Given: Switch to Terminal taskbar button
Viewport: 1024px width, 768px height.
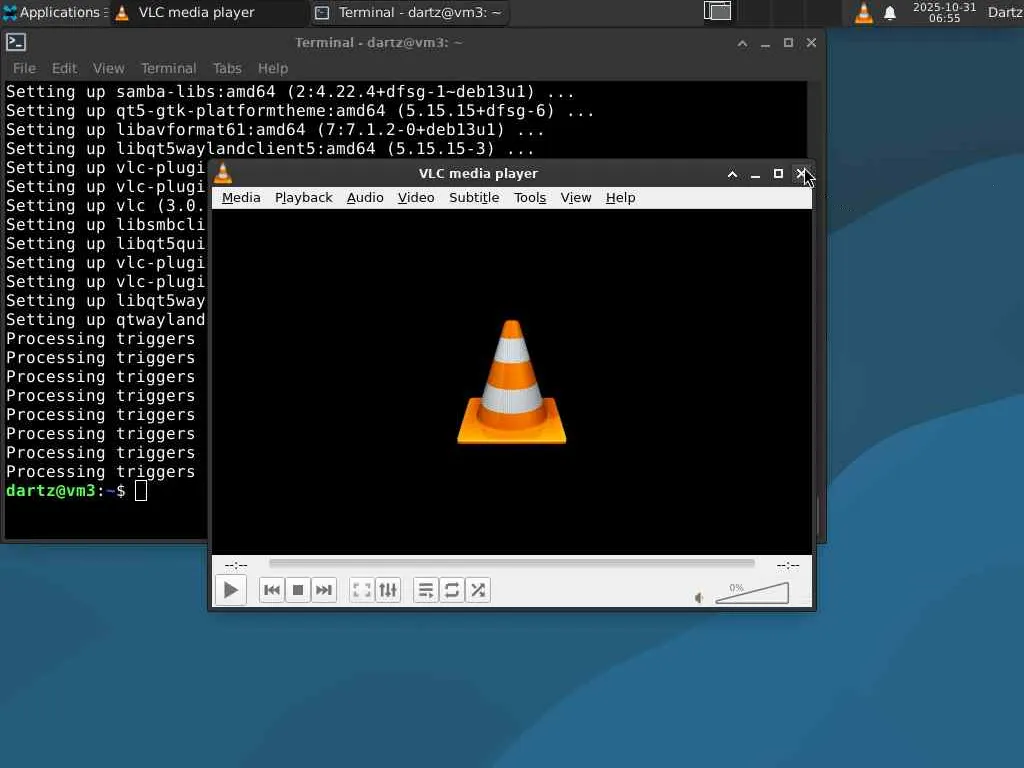Looking at the screenshot, I should point(408,12).
